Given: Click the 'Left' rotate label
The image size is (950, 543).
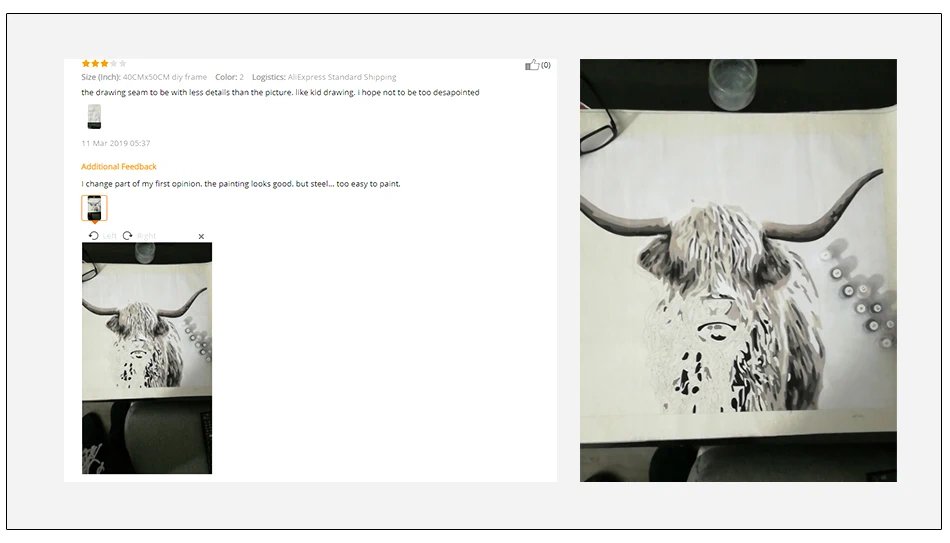Looking at the screenshot, I should pyautogui.click(x=109, y=236).
